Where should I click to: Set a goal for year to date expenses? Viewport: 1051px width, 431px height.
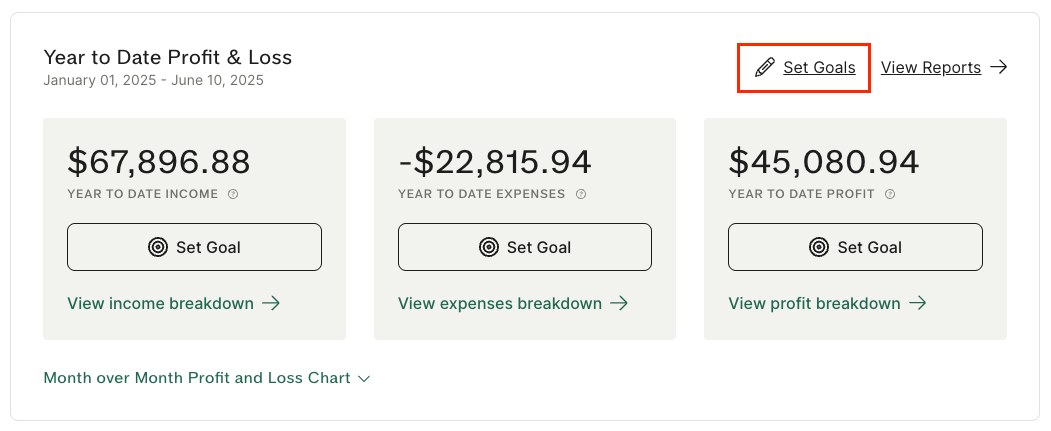(525, 247)
